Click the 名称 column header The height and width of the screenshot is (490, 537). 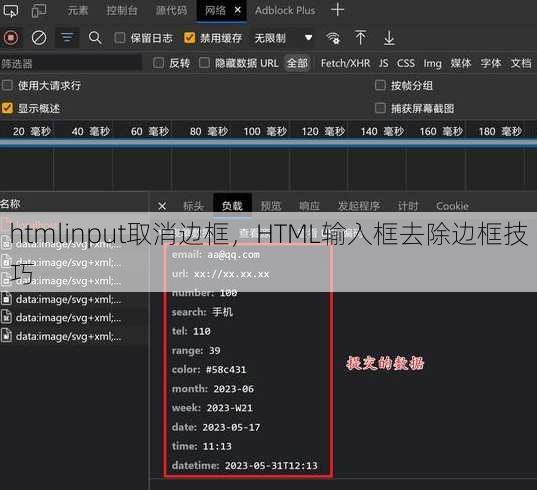pos(10,204)
